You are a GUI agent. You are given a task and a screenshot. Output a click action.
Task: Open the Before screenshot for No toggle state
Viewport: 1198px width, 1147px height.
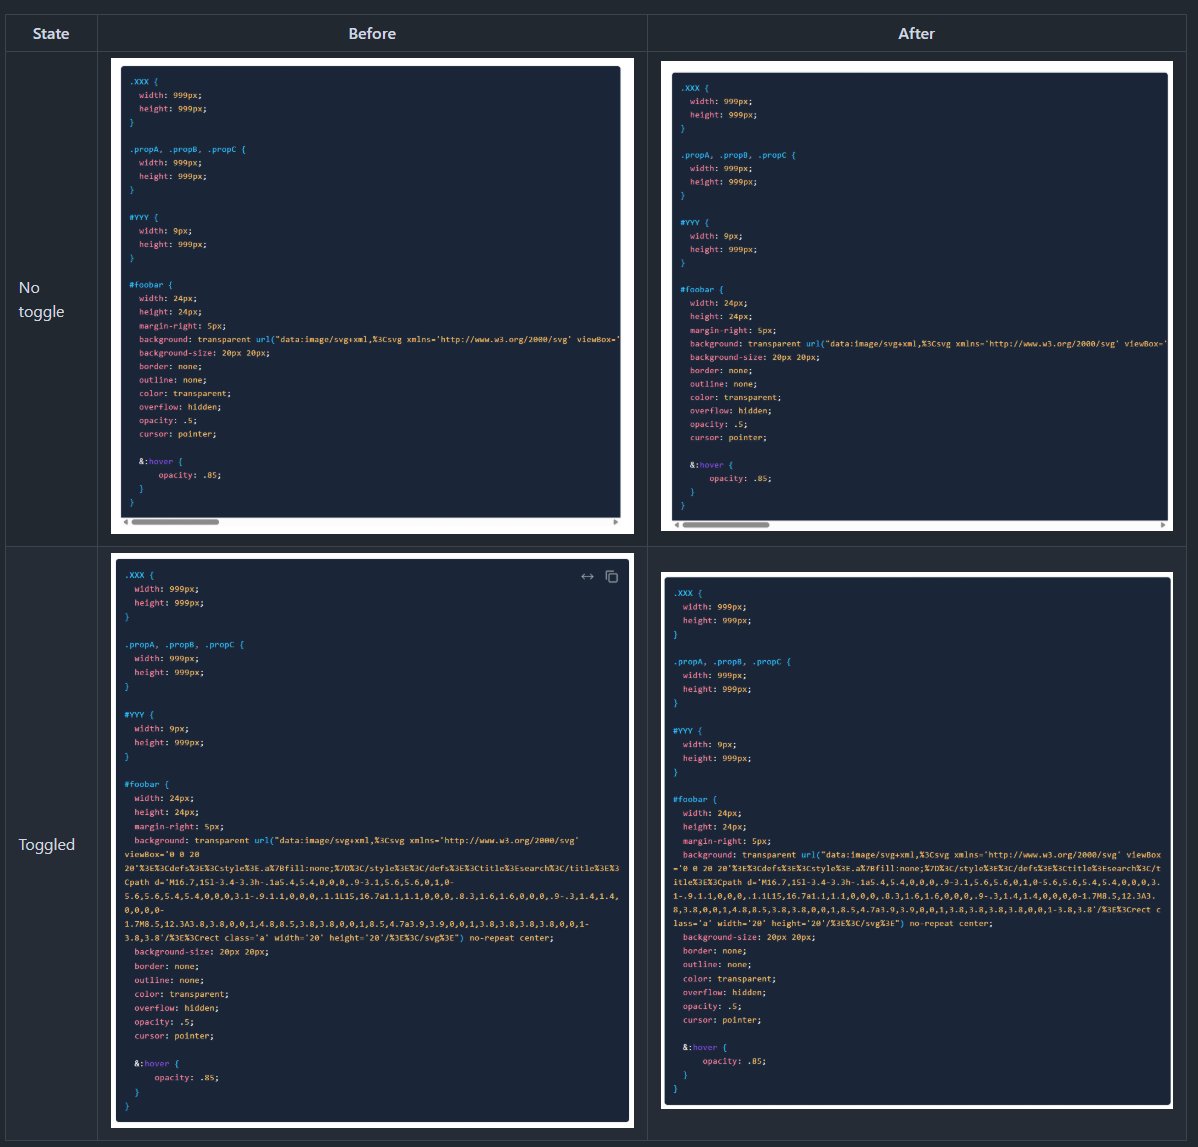coord(372,296)
